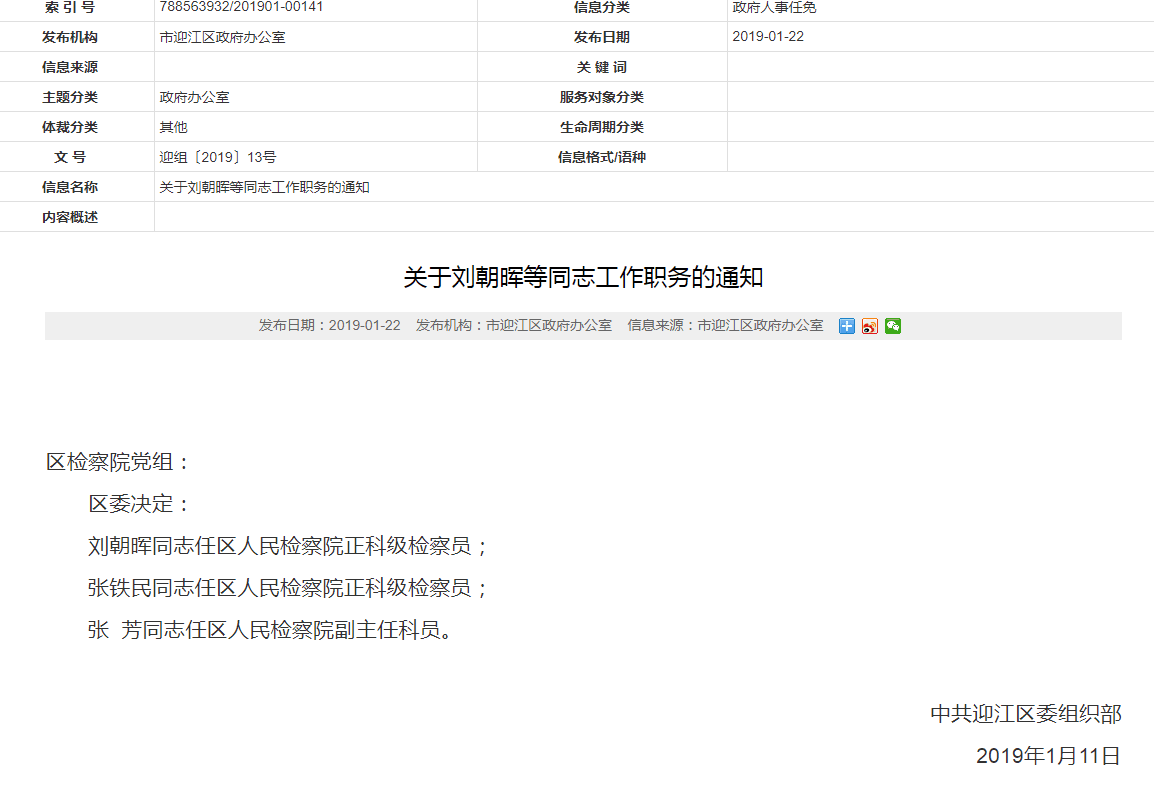Click the blue plus share icon
The image size is (1154, 803).
(x=846, y=326)
